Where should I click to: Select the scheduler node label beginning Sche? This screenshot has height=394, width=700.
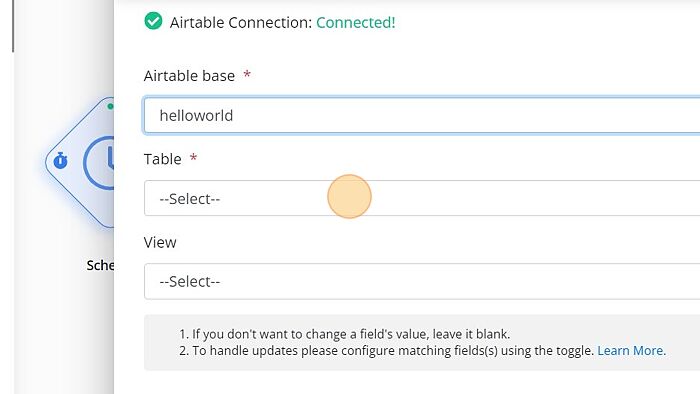[100, 265]
